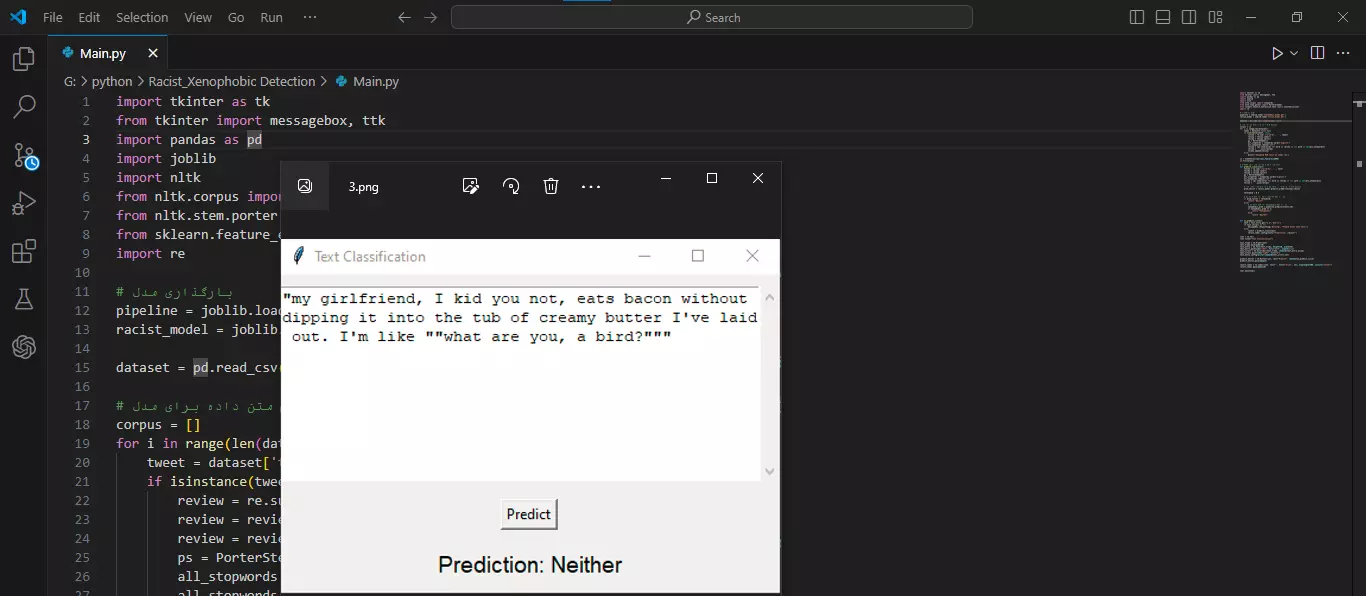This screenshot has height=596, width=1366.
Task: Open the photo viewer three-dots menu
Action: pos(591,187)
